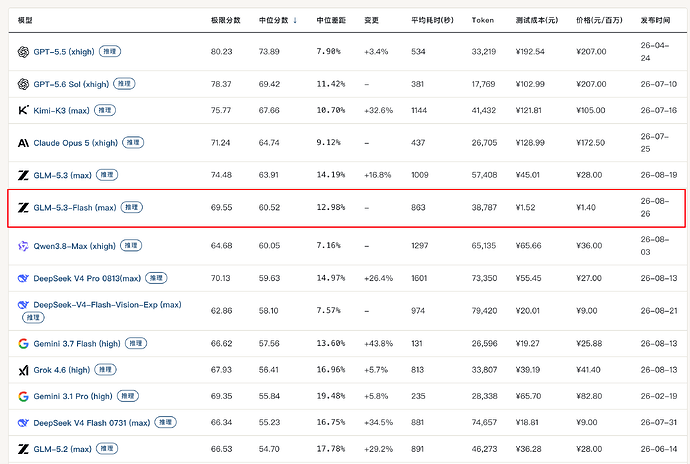
Task: Open the GPT-5.5 (xhigh) model link
Action: [64, 52]
